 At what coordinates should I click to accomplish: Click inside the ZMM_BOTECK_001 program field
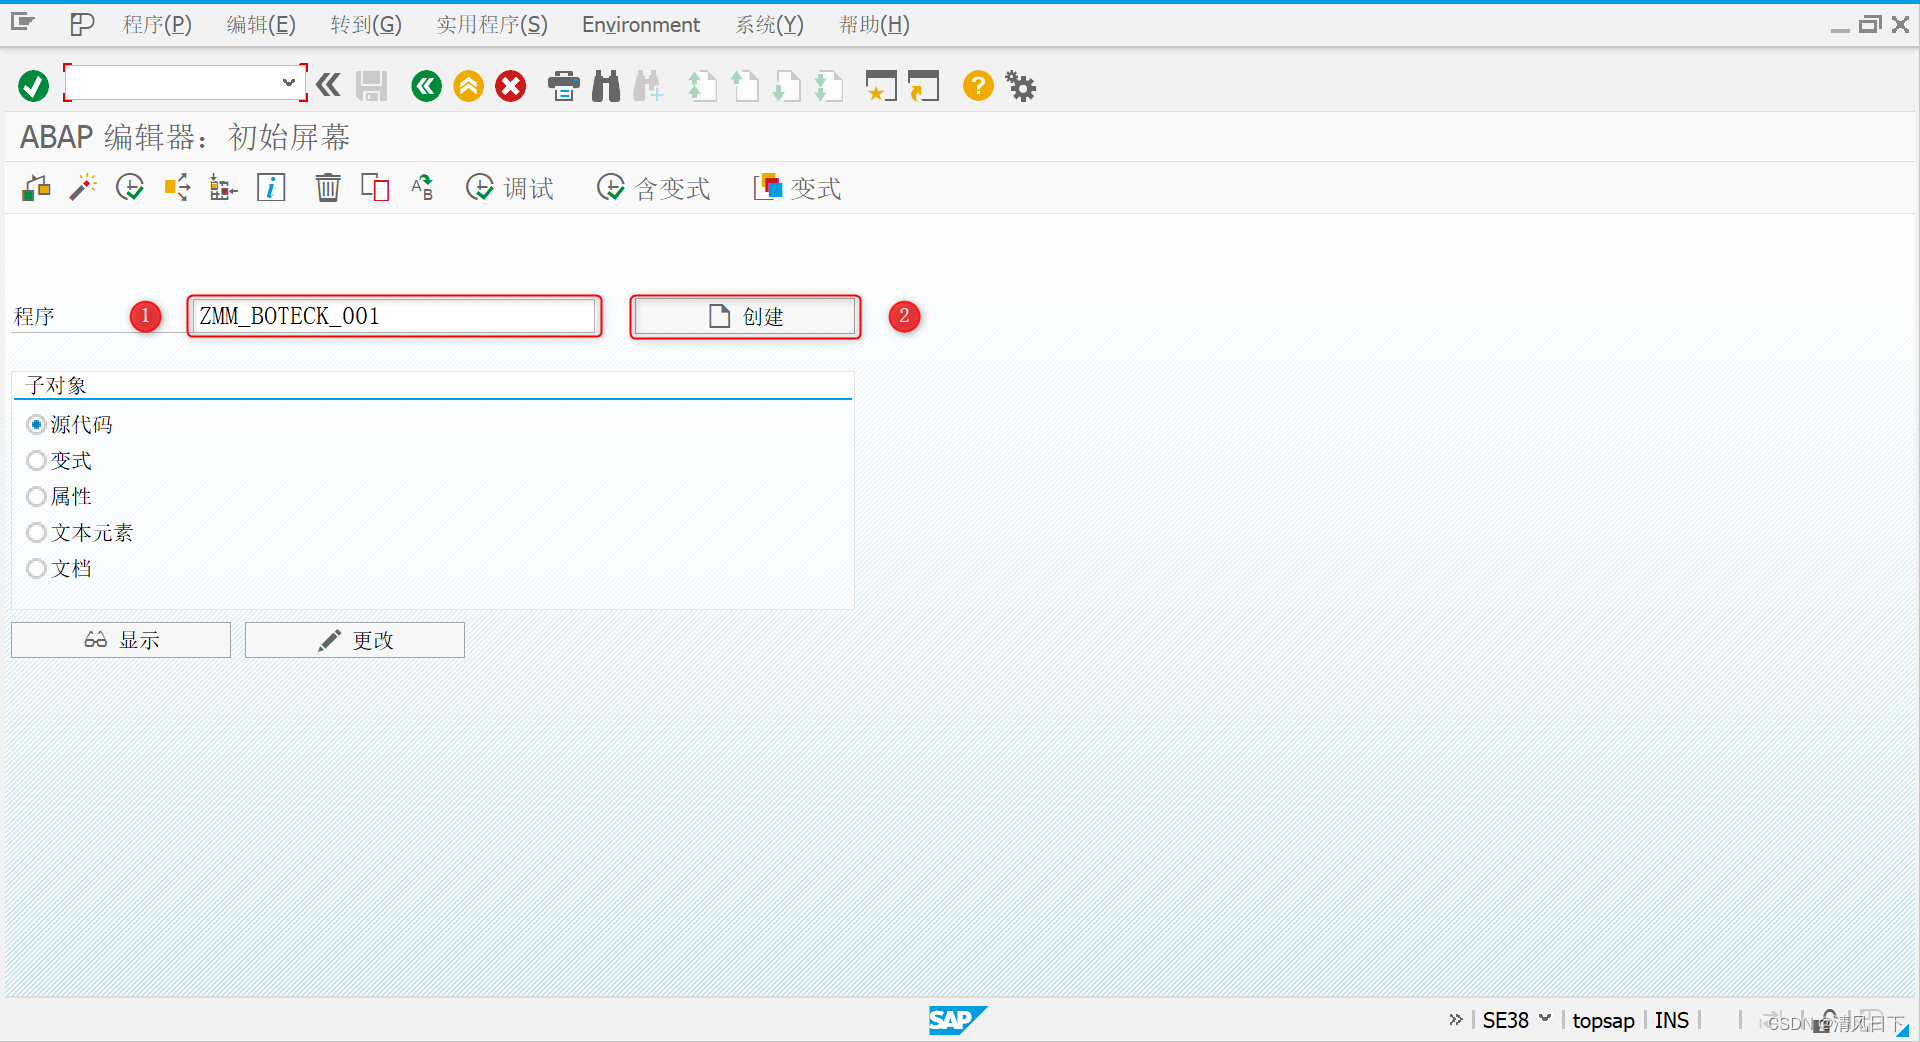click(x=394, y=316)
